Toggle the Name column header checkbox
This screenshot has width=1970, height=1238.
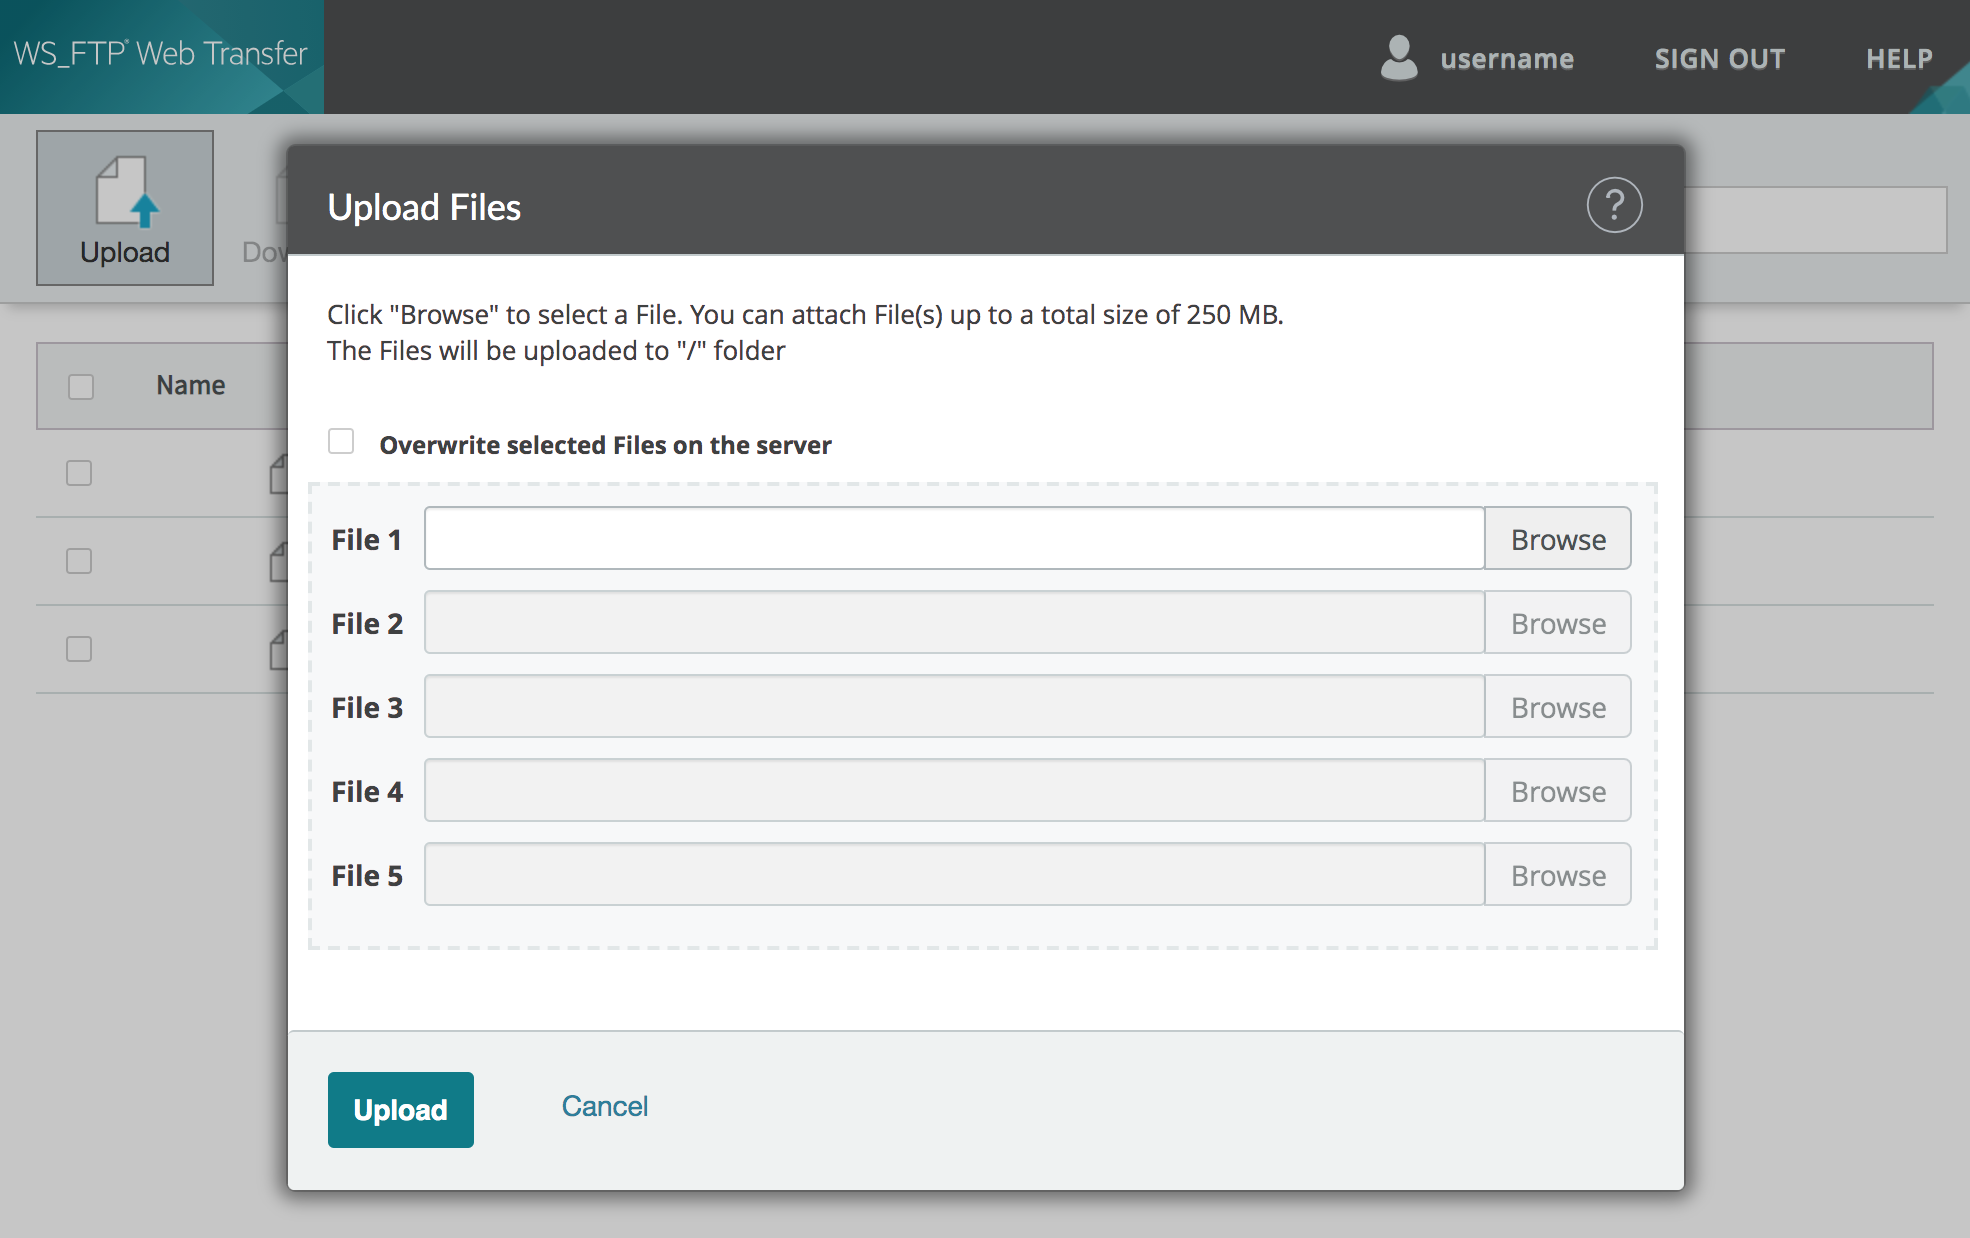click(x=81, y=384)
